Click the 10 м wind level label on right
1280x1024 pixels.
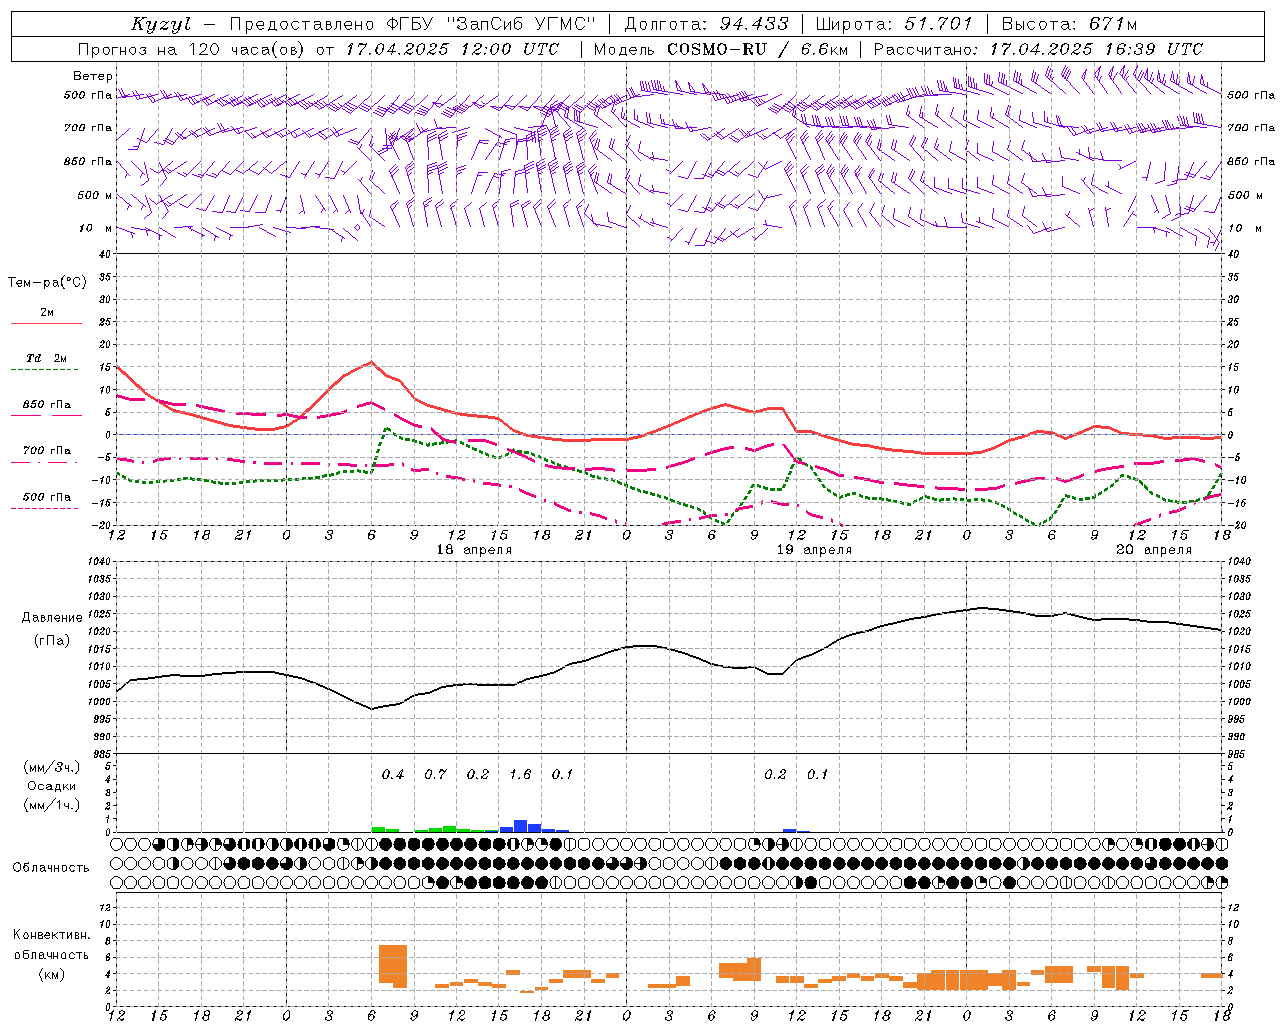pyautogui.click(x=1244, y=228)
